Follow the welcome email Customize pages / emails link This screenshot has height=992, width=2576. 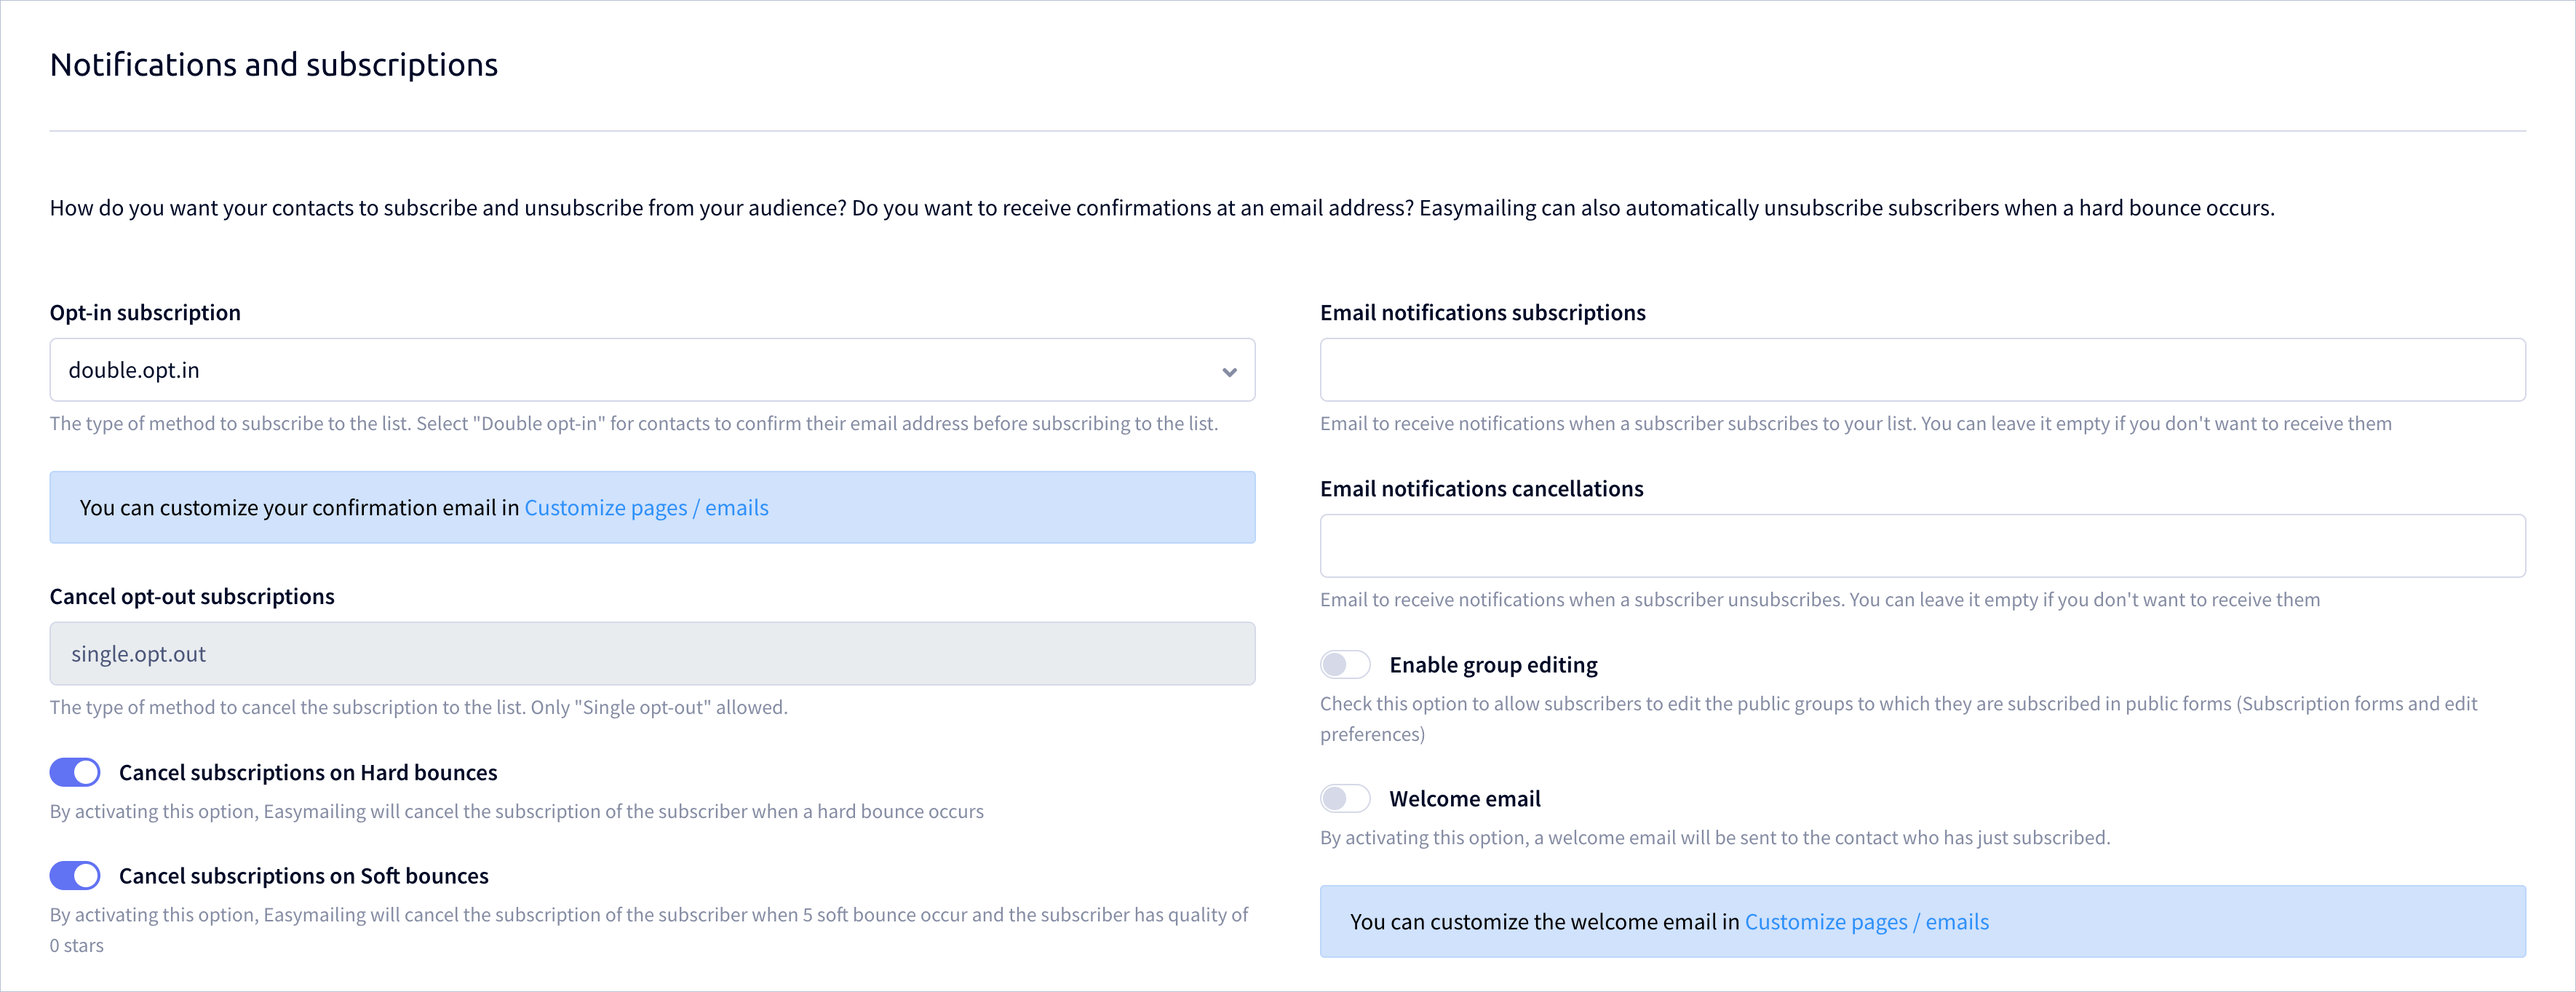pos(1866,922)
